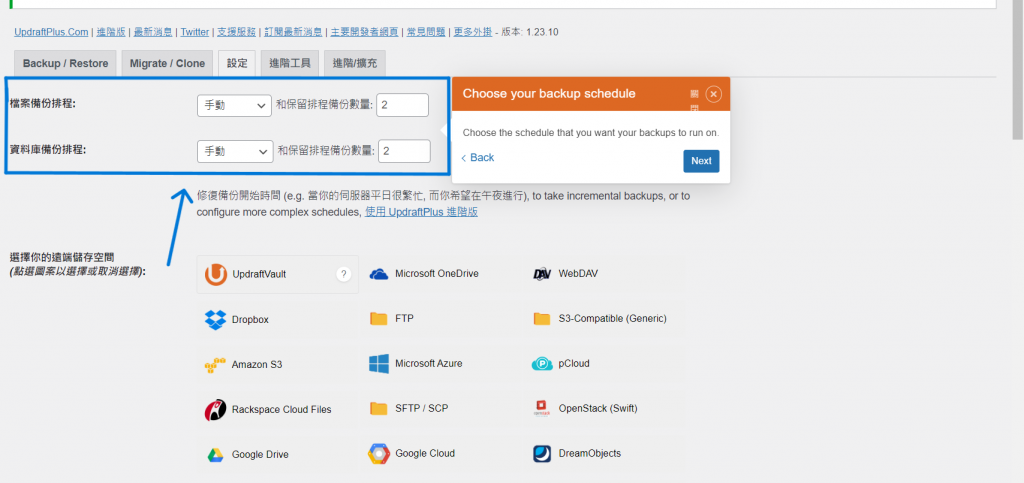Open the 設定 tab

(x=237, y=63)
